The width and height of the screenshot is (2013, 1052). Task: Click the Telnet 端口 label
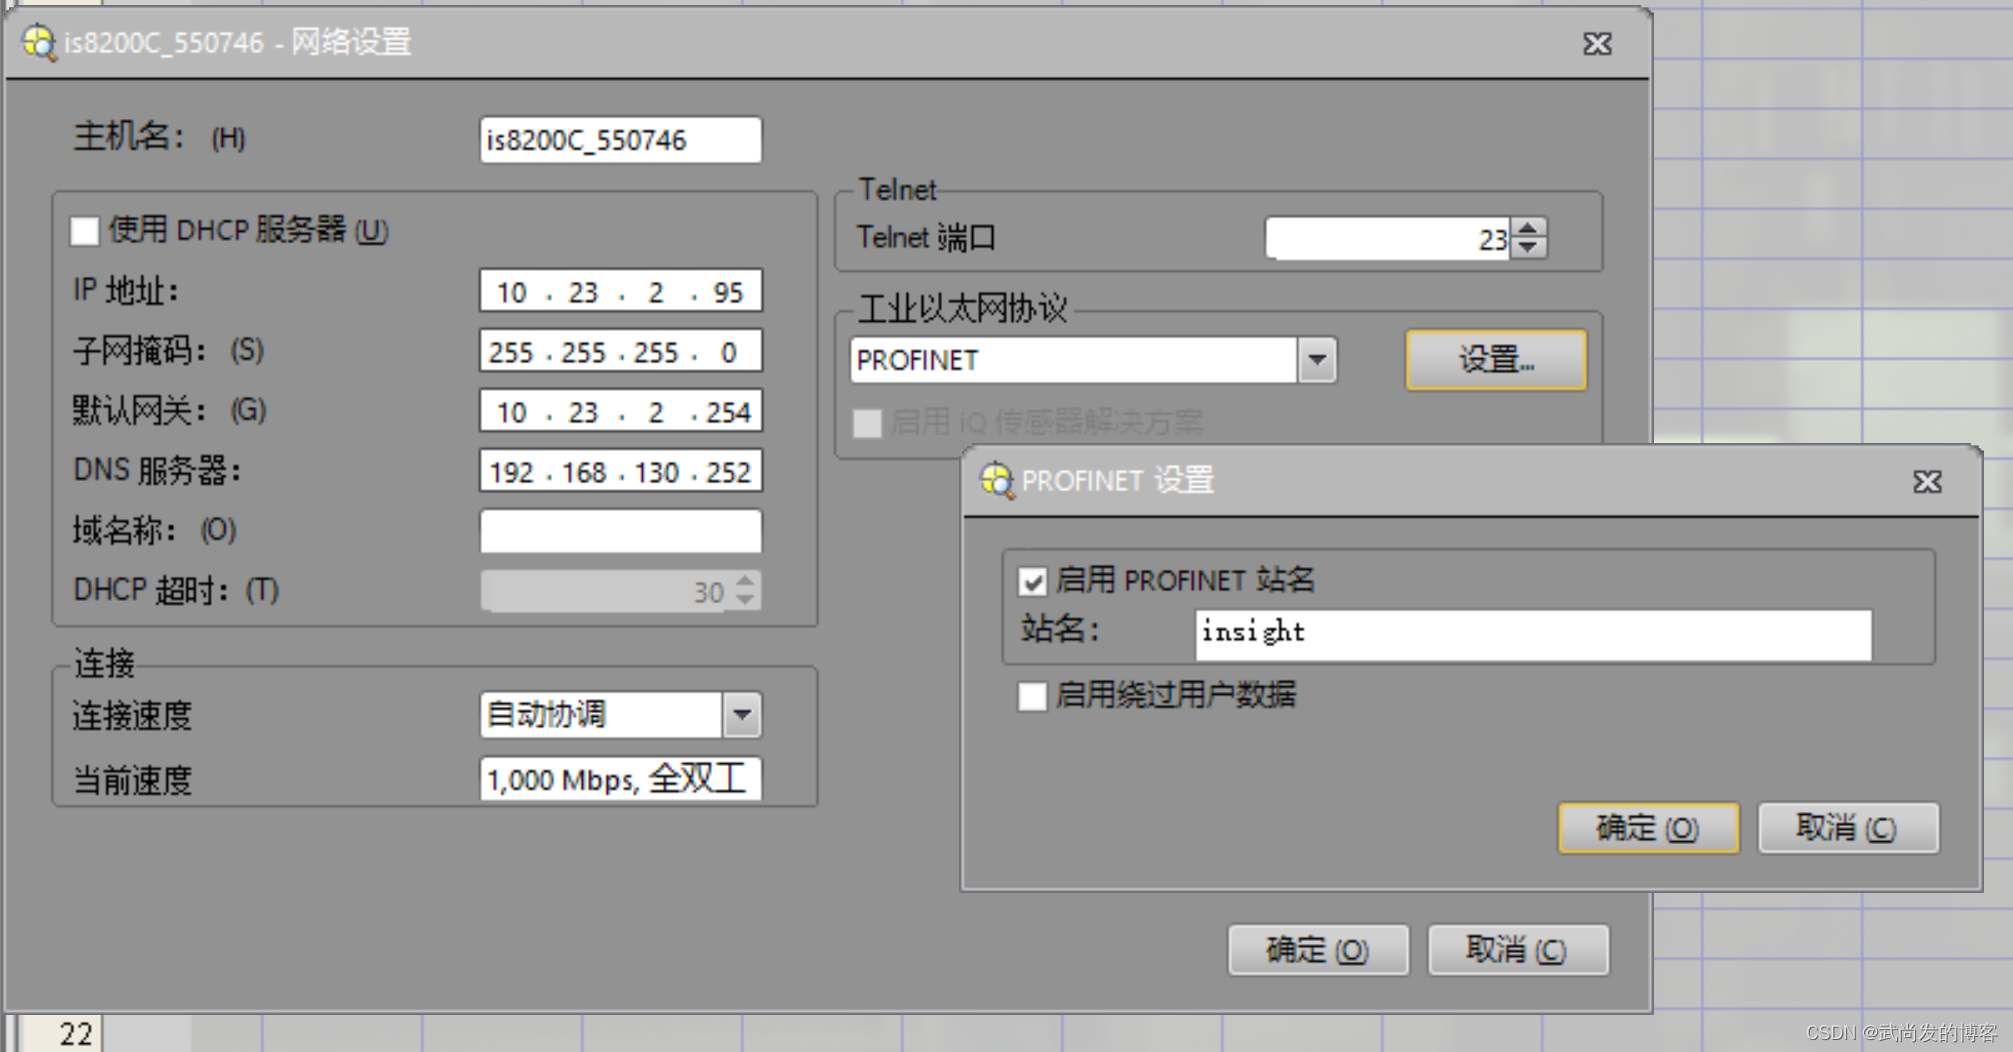pyautogui.click(x=926, y=238)
